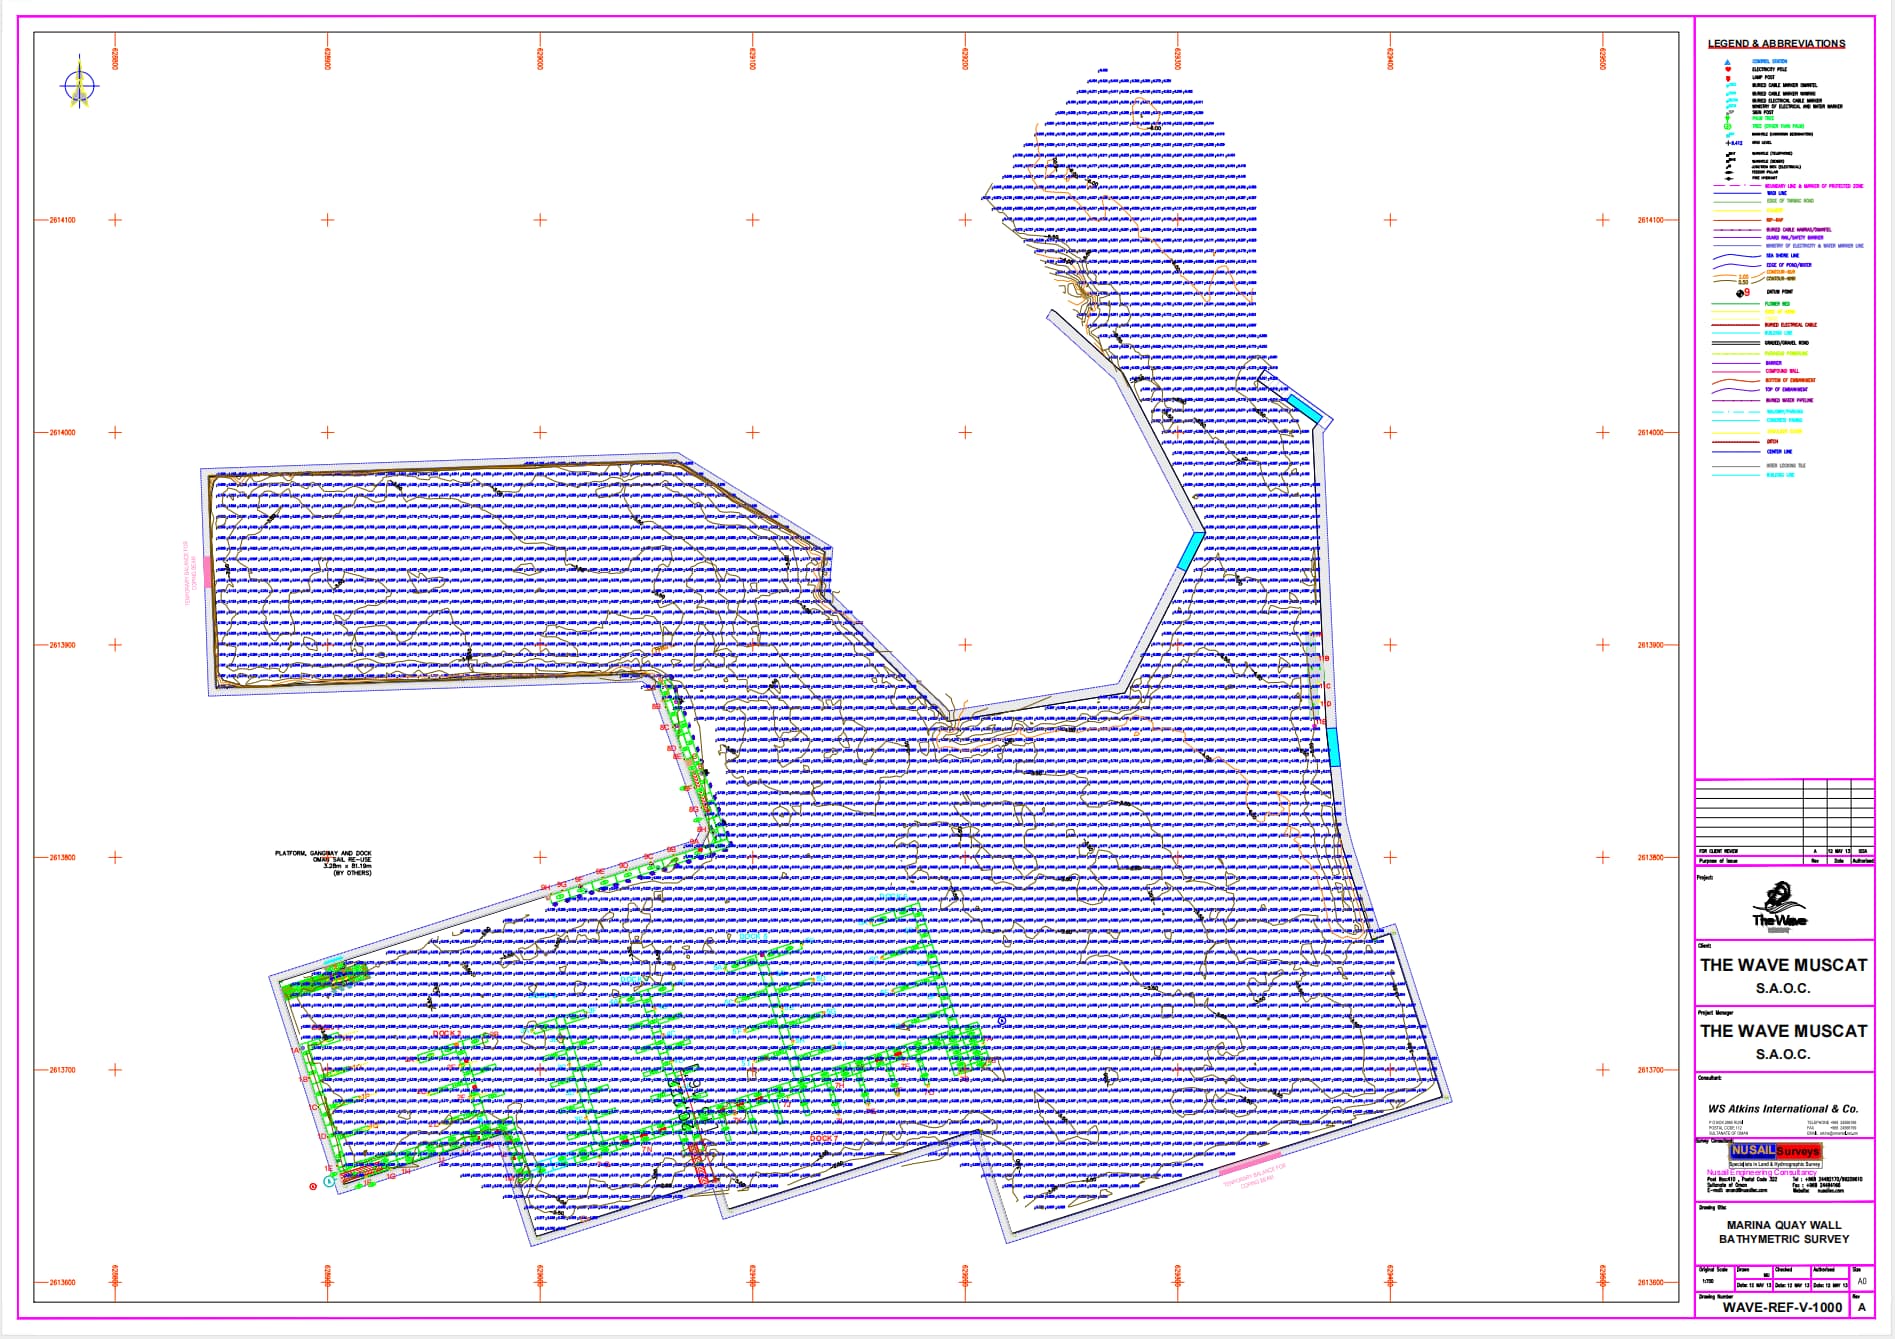Click the FOR CLIENT REVIEW revision row
This screenshot has width=1895, height=1339.
click(1785, 851)
